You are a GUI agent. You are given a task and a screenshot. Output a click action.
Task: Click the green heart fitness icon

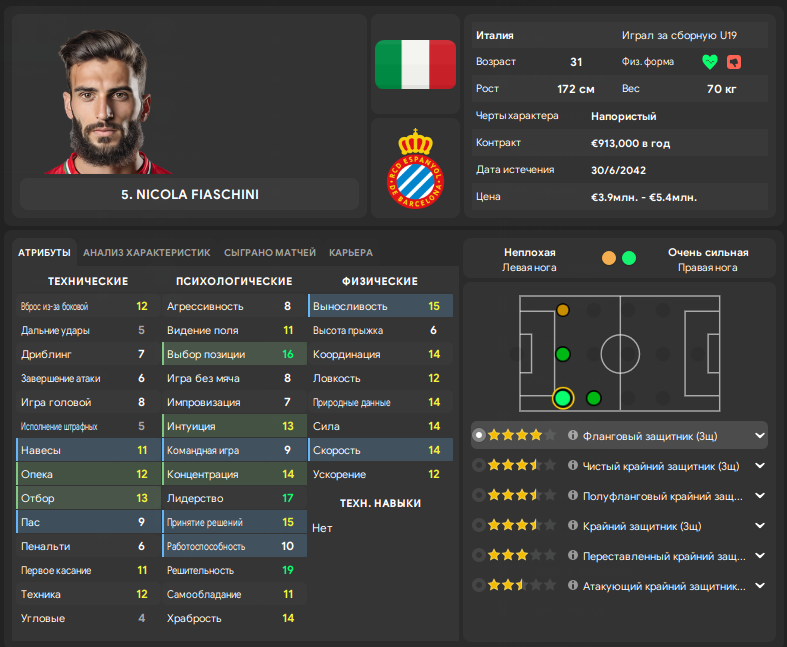[710, 62]
